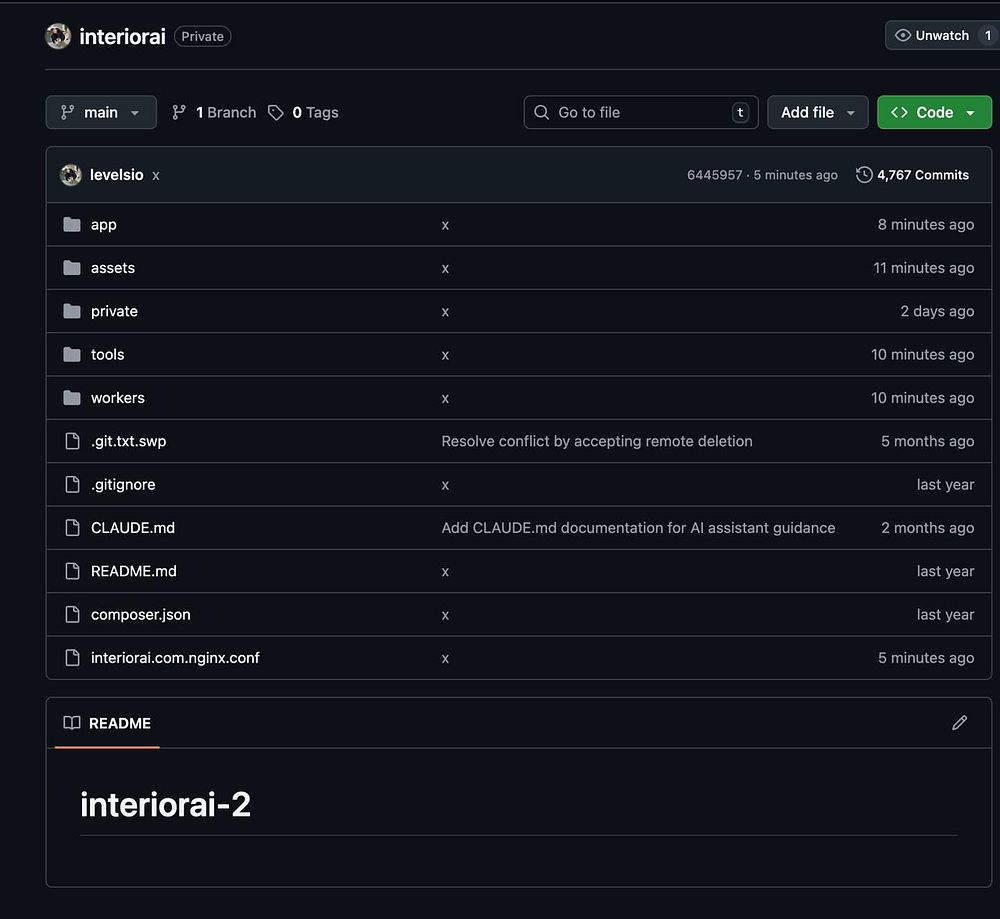
Task: Click the Go to file search field
Action: tap(640, 113)
